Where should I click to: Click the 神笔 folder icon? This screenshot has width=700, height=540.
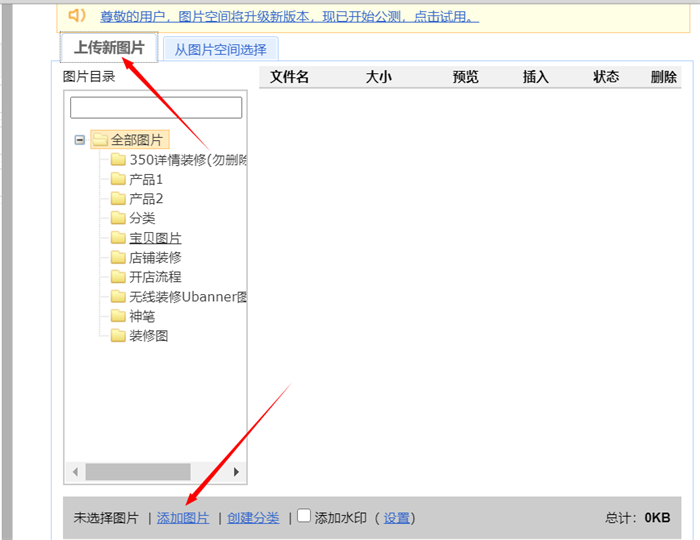click(x=118, y=316)
